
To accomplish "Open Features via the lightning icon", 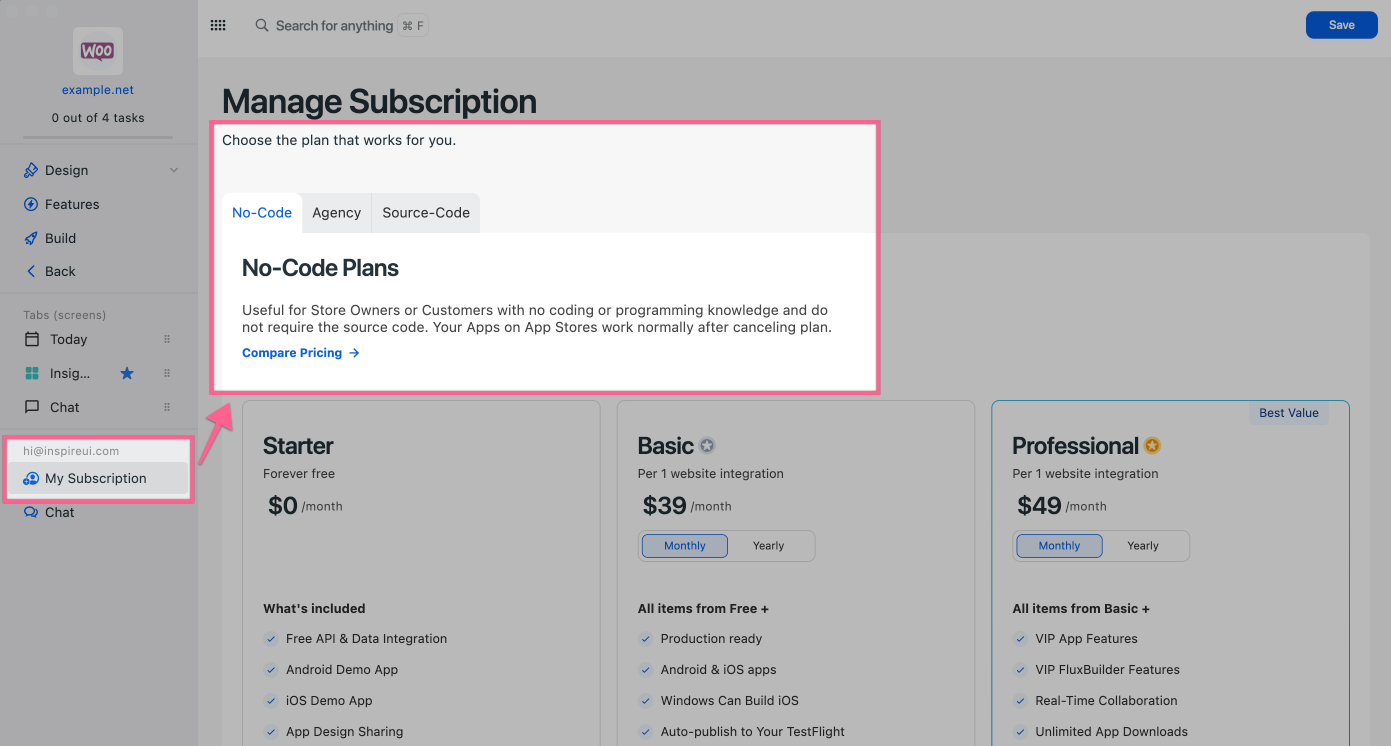I will [31, 205].
